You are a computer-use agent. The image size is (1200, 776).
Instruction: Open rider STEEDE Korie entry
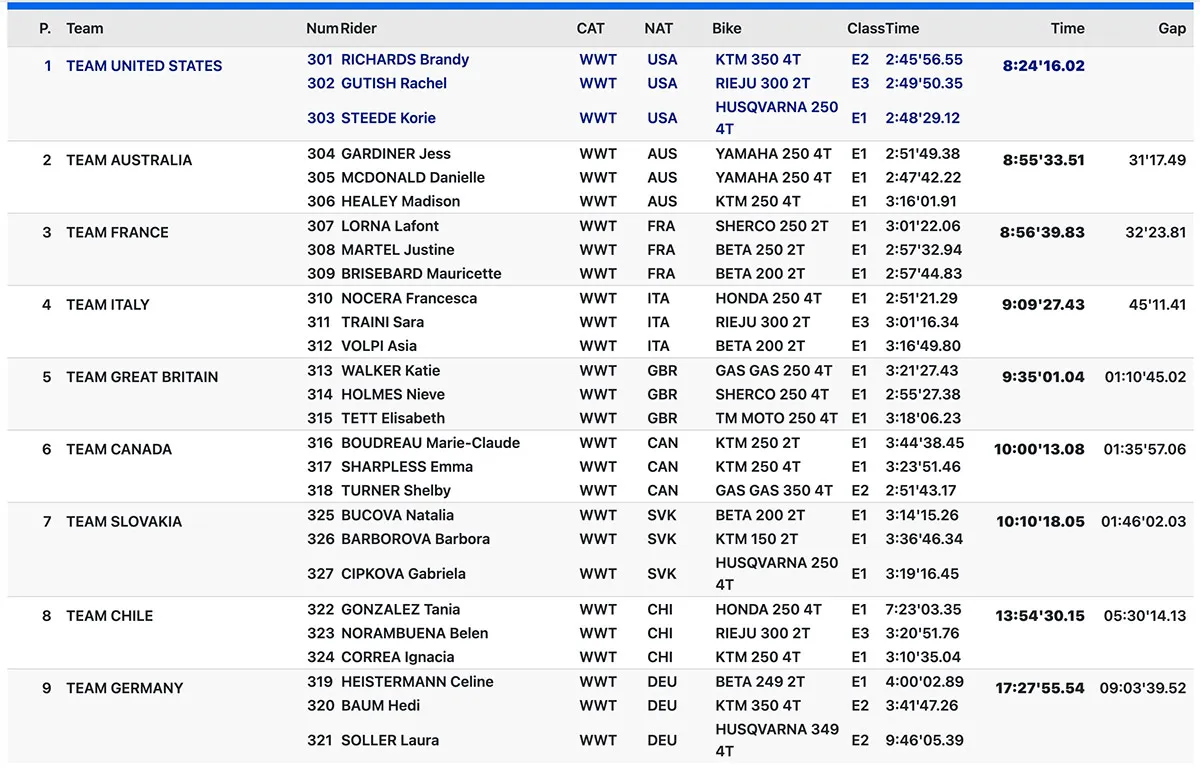(x=388, y=118)
